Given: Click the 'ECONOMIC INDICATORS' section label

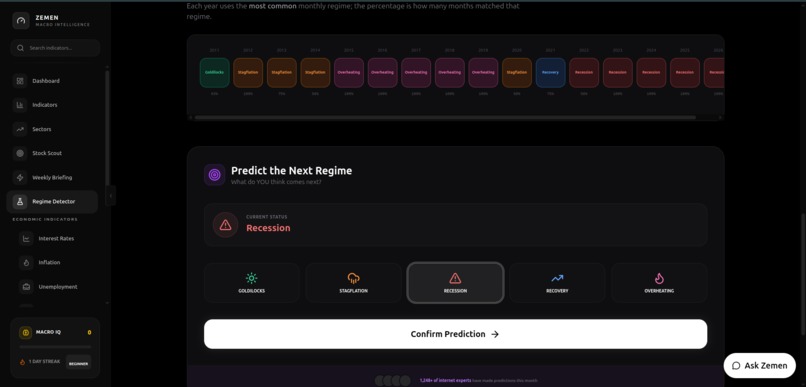Looking at the screenshot, I should tap(45, 219).
